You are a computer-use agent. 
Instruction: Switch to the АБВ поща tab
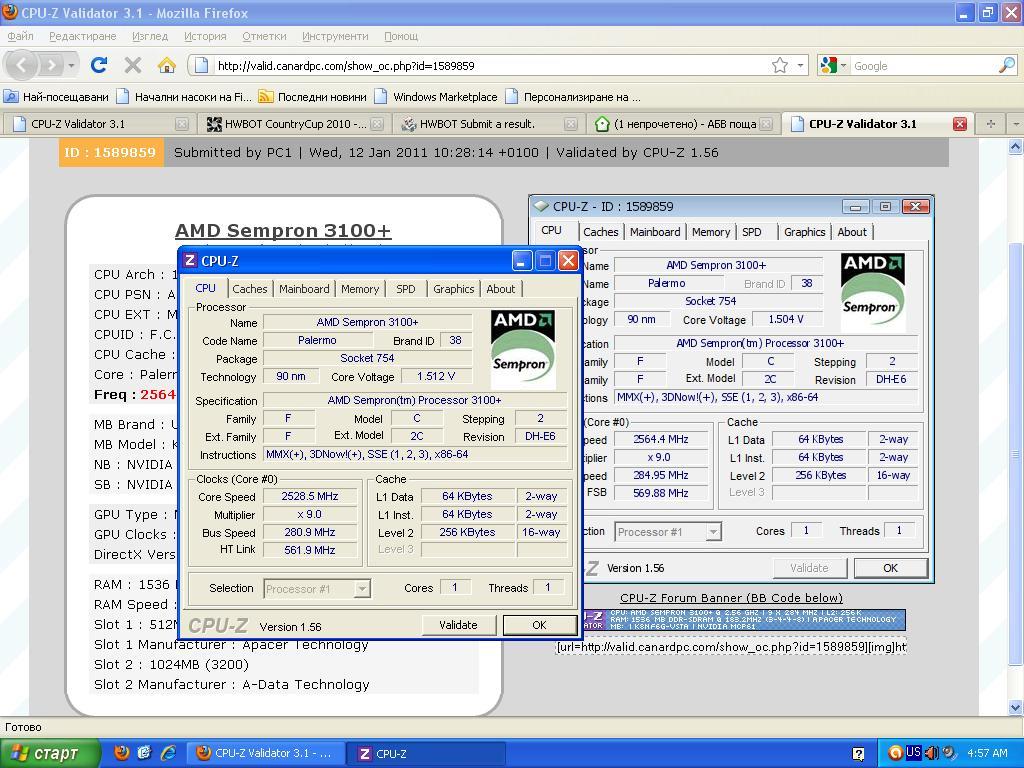click(683, 123)
